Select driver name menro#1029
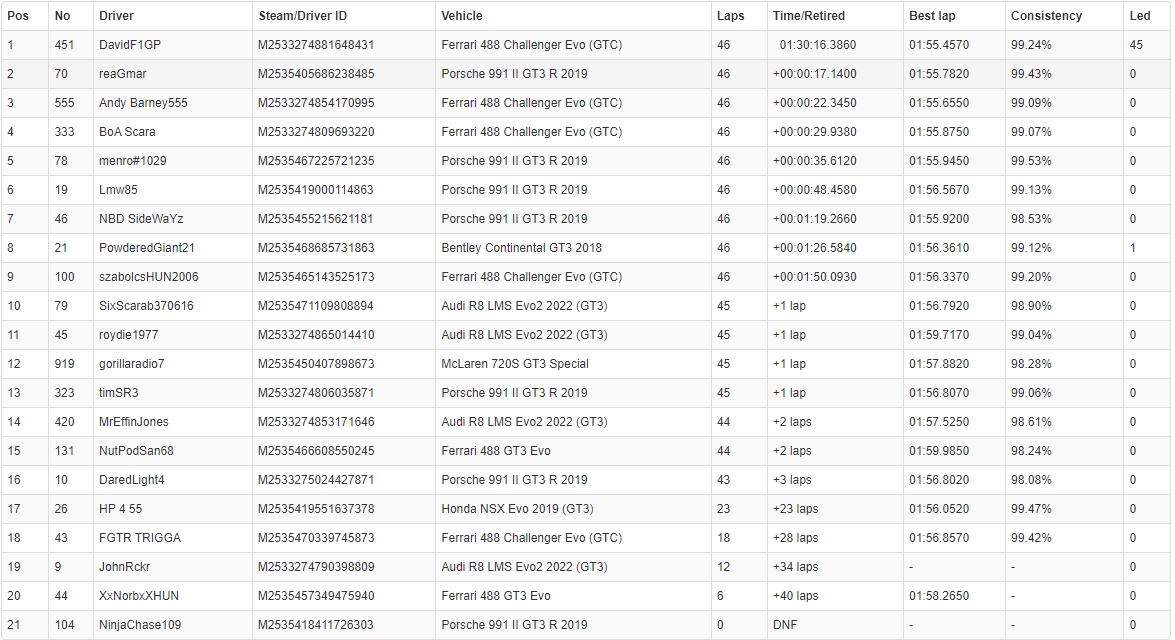Screen dimensions: 1175x640 pos(133,161)
